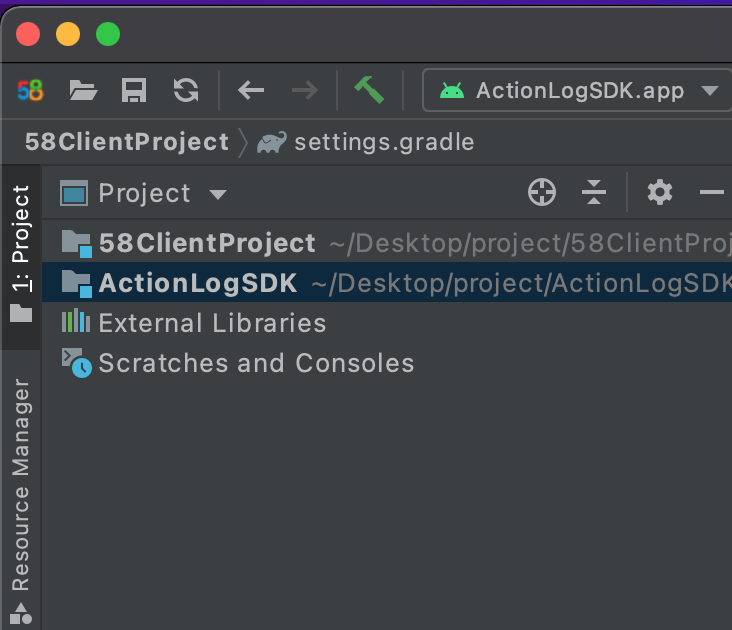Click the settings.gradle breadcrumb
This screenshot has height=630, width=732.
tap(383, 142)
